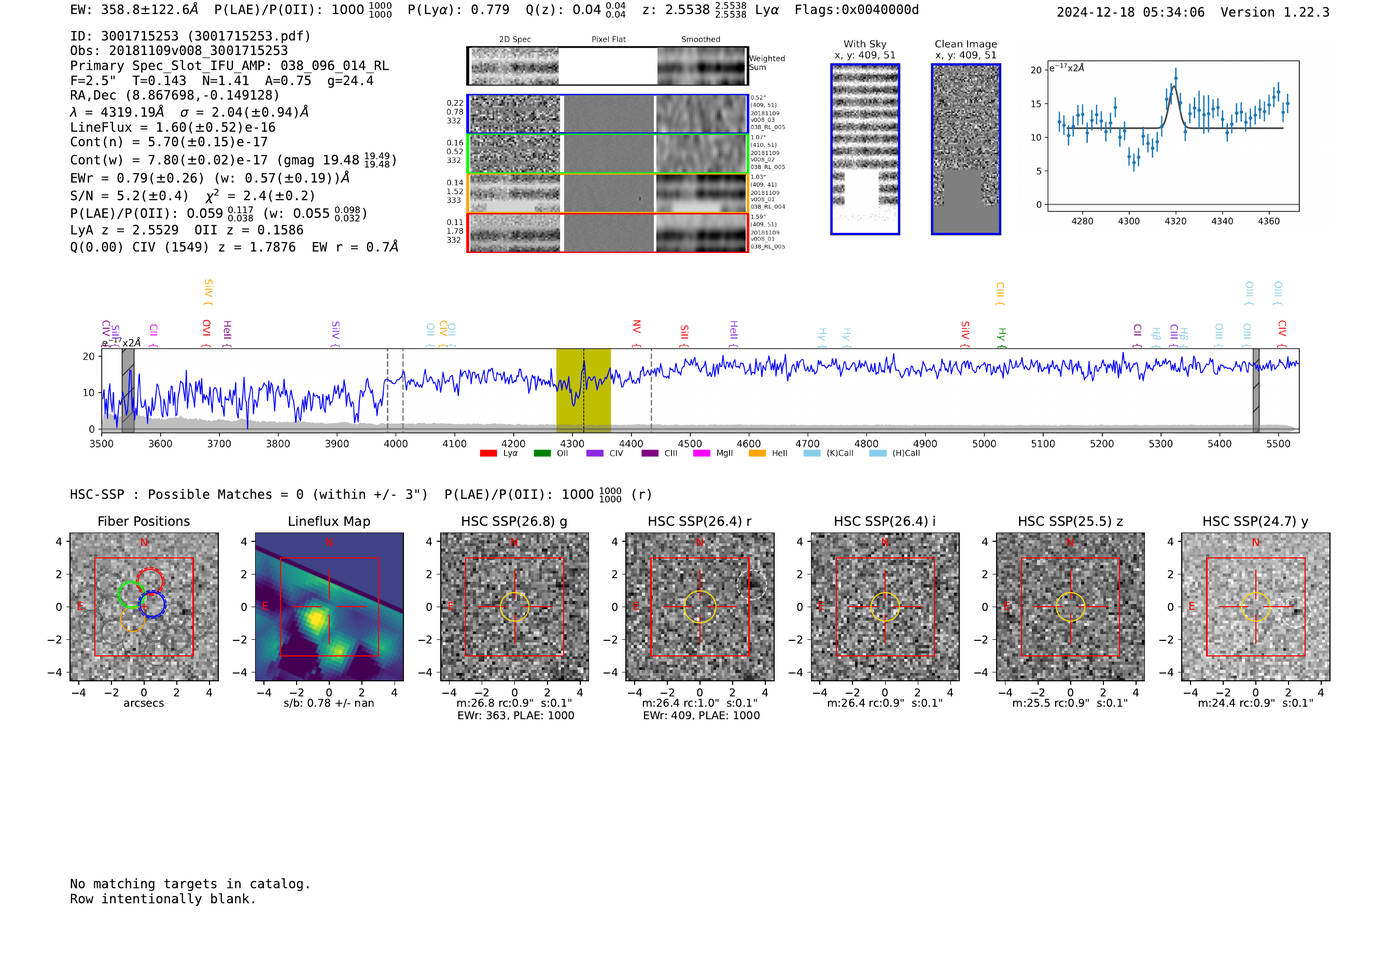
Task: Click the Obs: 20181109v008 line
Action: [179, 51]
